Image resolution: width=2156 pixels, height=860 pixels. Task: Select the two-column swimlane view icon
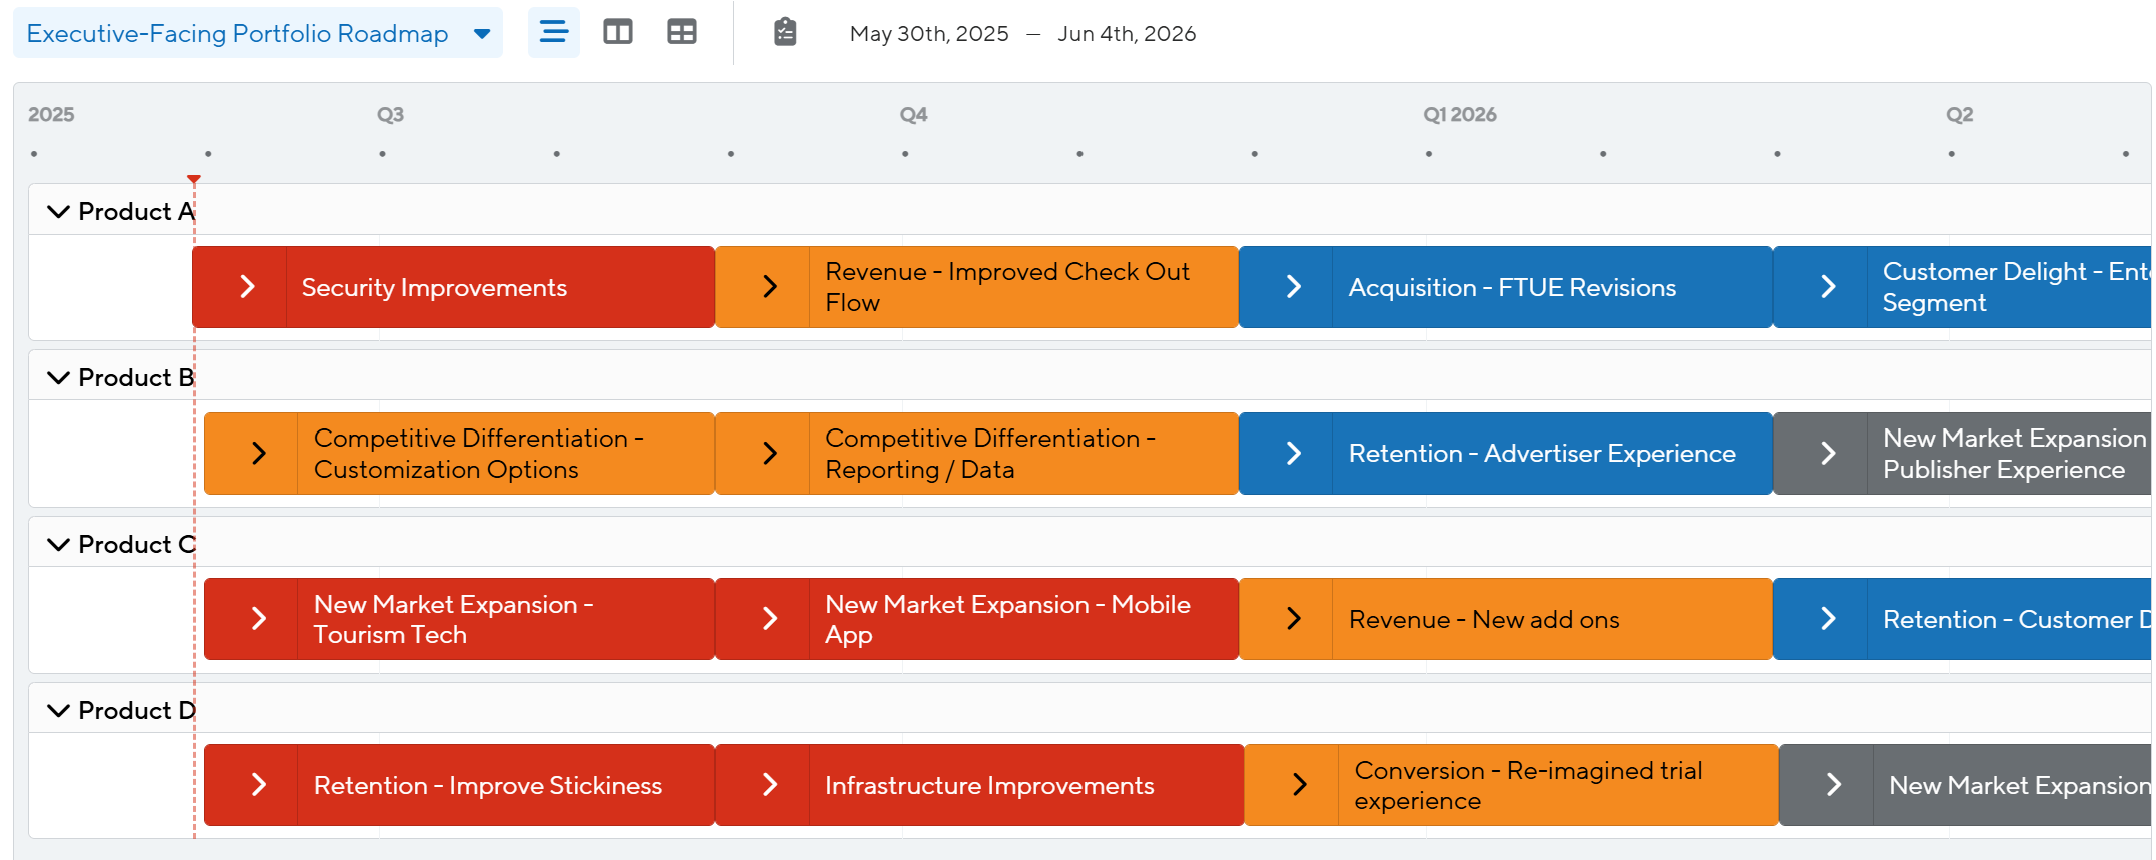(617, 32)
